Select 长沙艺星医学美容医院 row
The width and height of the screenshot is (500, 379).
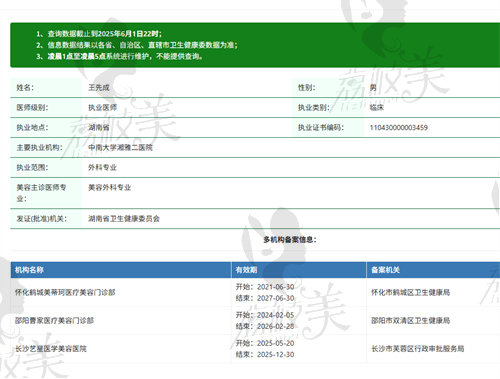(255, 349)
